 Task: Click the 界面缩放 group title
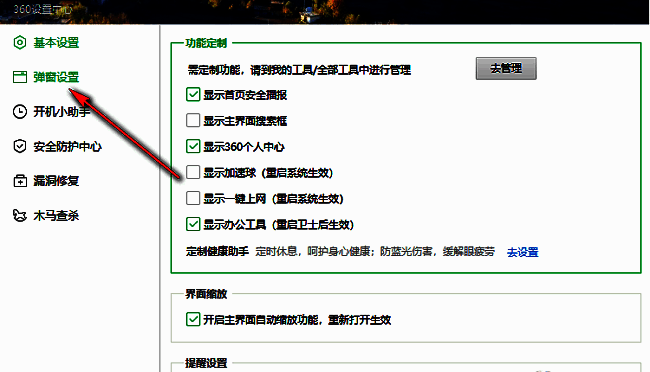(x=206, y=294)
